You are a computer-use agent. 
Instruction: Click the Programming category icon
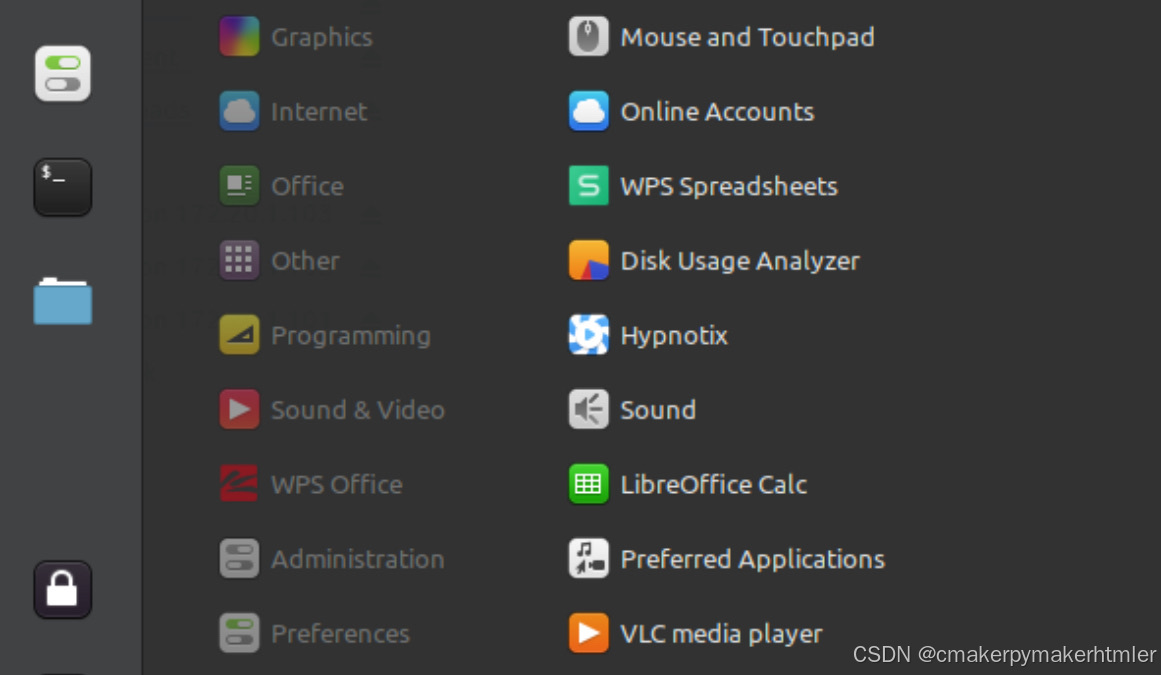coord(239,335)
